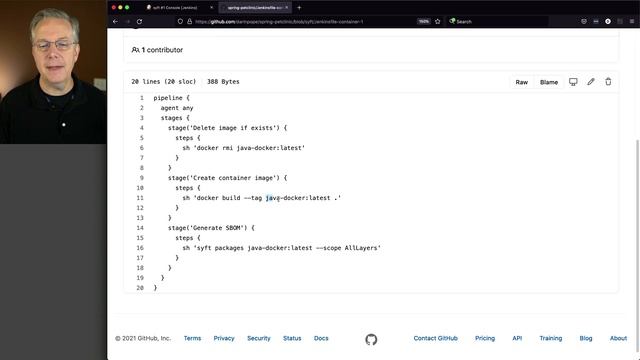Open the file in Raw view
Image resolution: width=640 pixels, height=360 pixels.
(x=522, y=82)
